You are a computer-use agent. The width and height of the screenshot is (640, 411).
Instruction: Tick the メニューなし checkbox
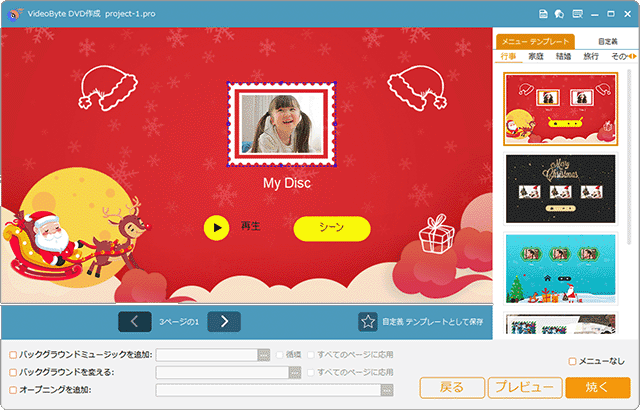pyautogui.click(x=572, y=361)
